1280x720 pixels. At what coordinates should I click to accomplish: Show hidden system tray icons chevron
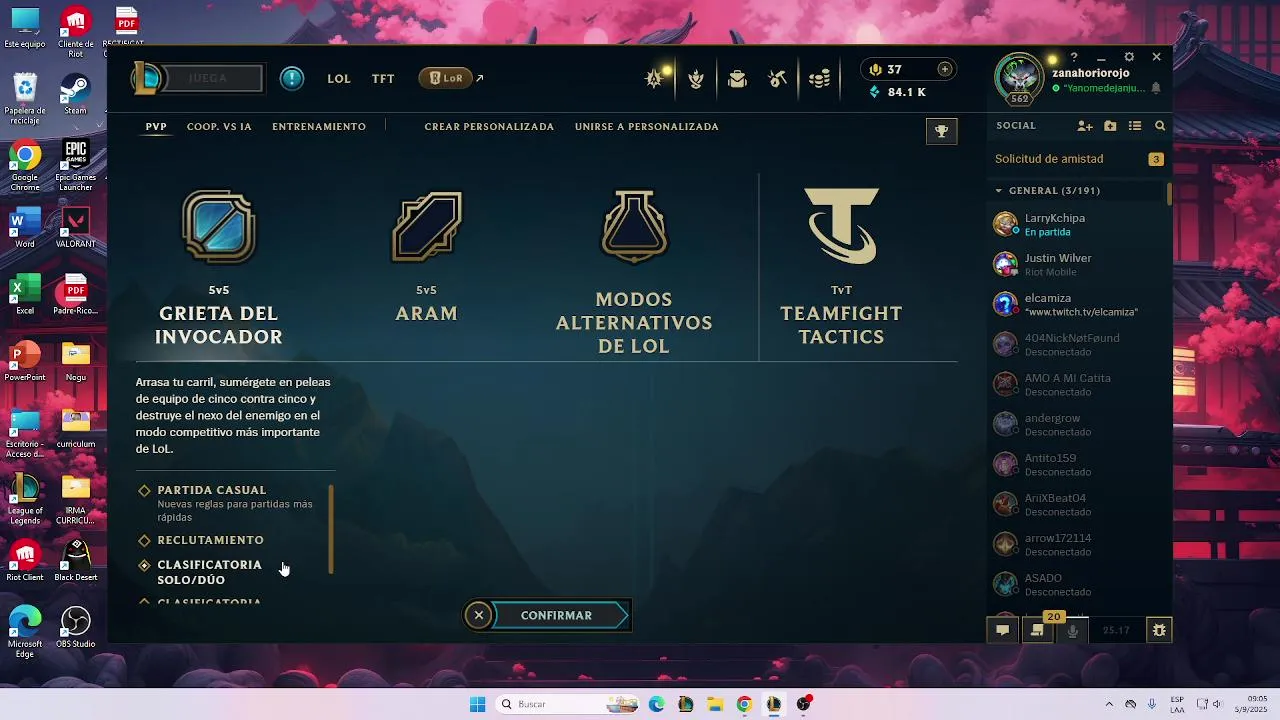[1108, 704]
